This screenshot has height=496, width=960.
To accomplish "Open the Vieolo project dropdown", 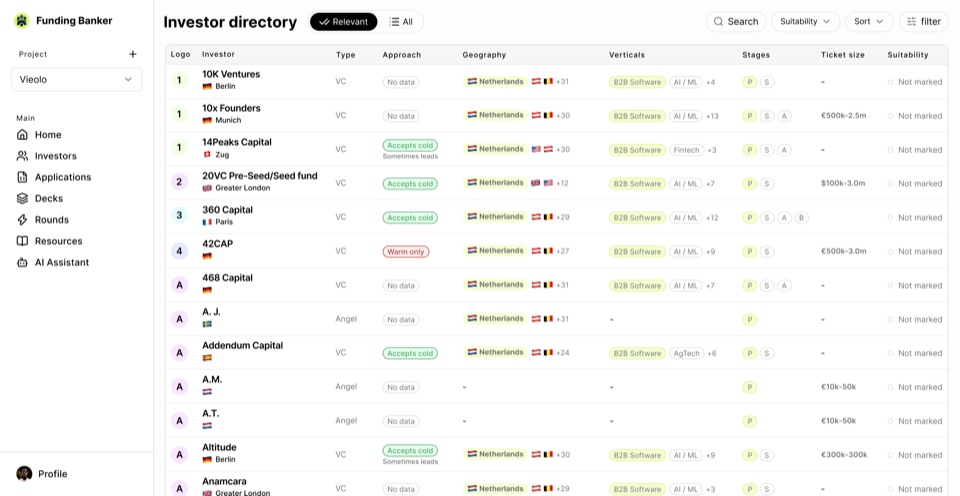I will tap(77, 80).
